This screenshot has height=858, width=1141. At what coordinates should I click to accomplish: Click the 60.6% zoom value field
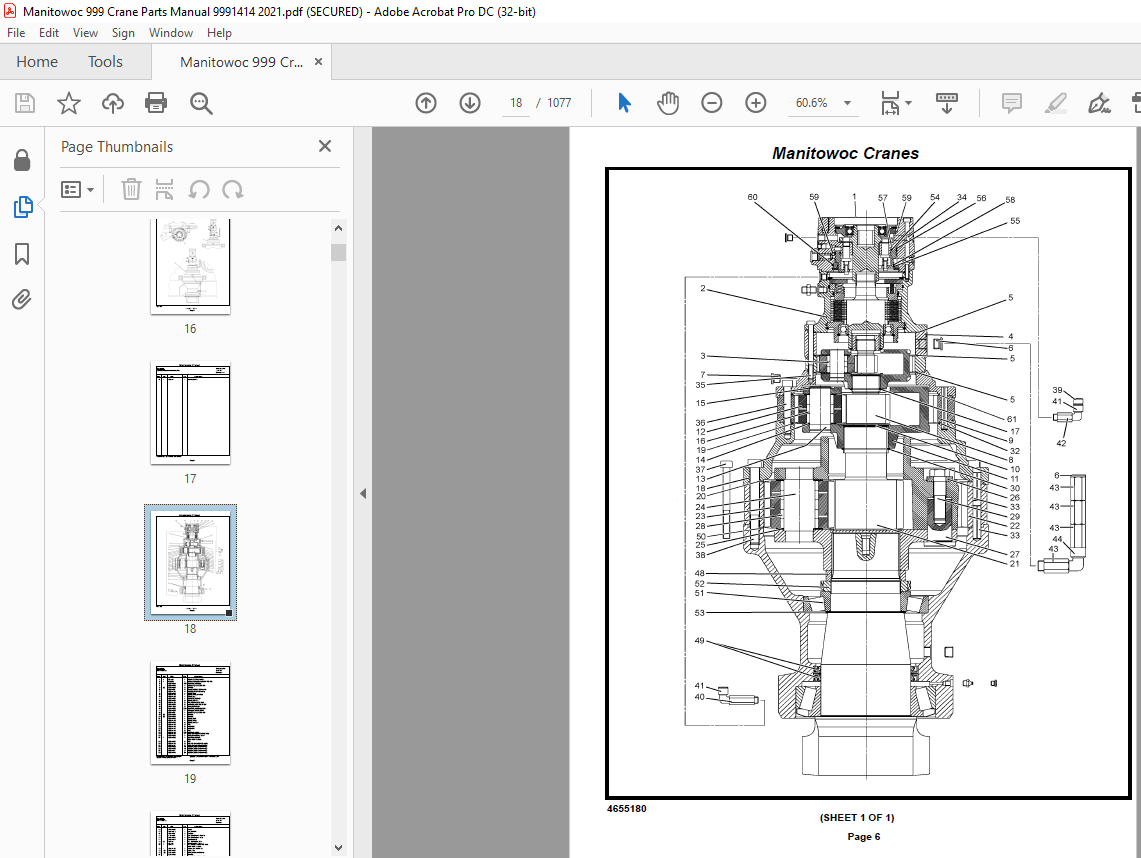[811, 103]
